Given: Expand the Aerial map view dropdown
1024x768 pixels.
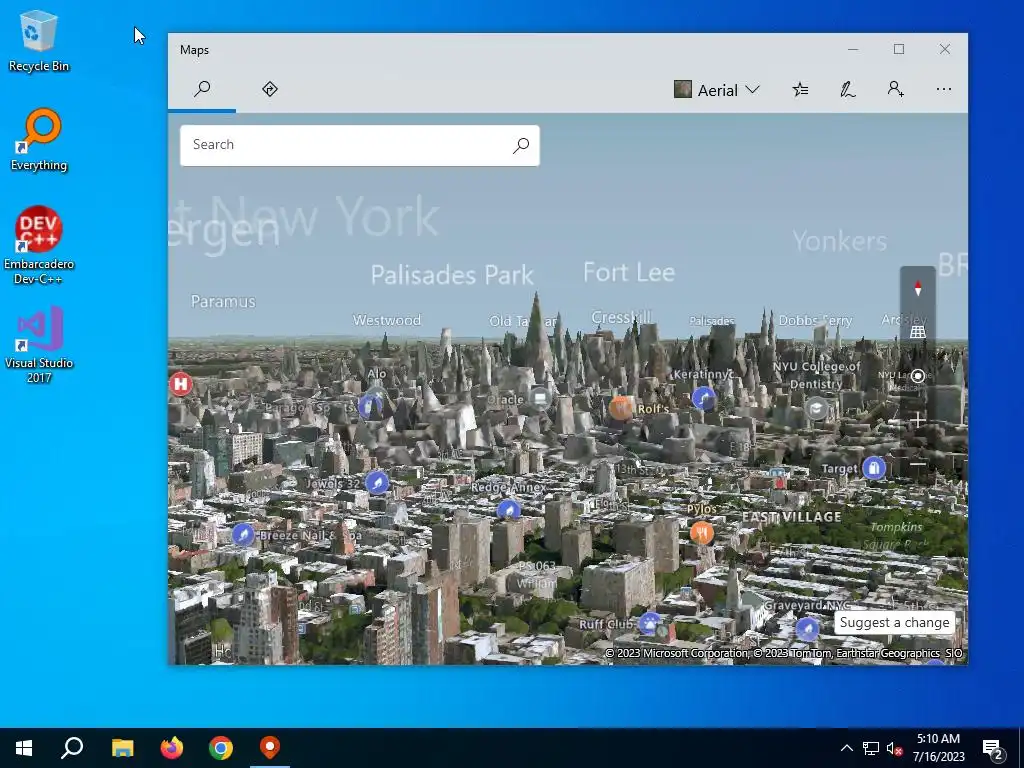Looking at the screenshot, I should tap(717, 90).
